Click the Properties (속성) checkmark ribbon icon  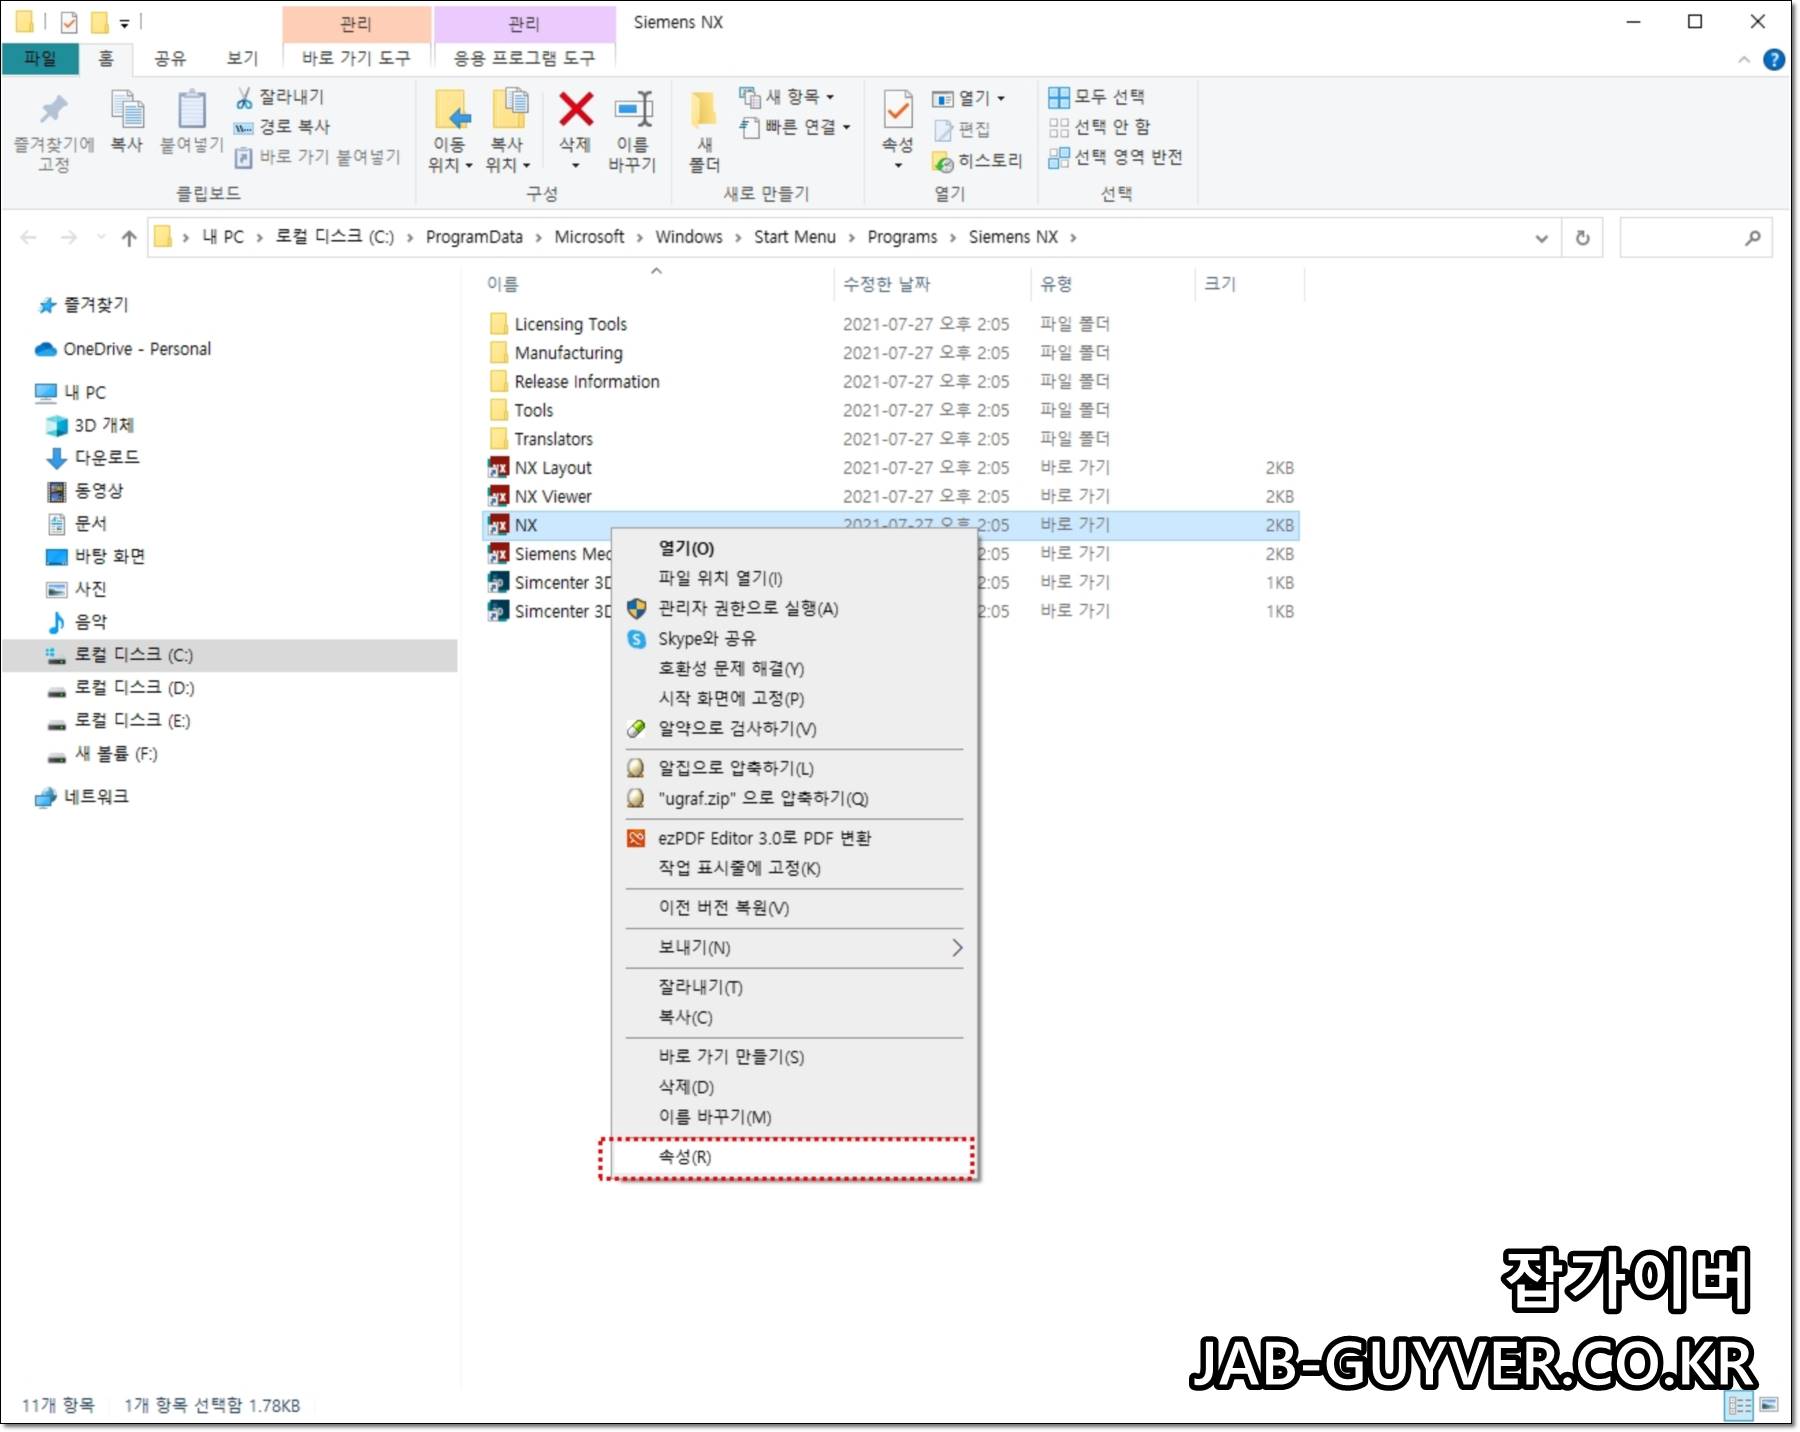[898, 109]
